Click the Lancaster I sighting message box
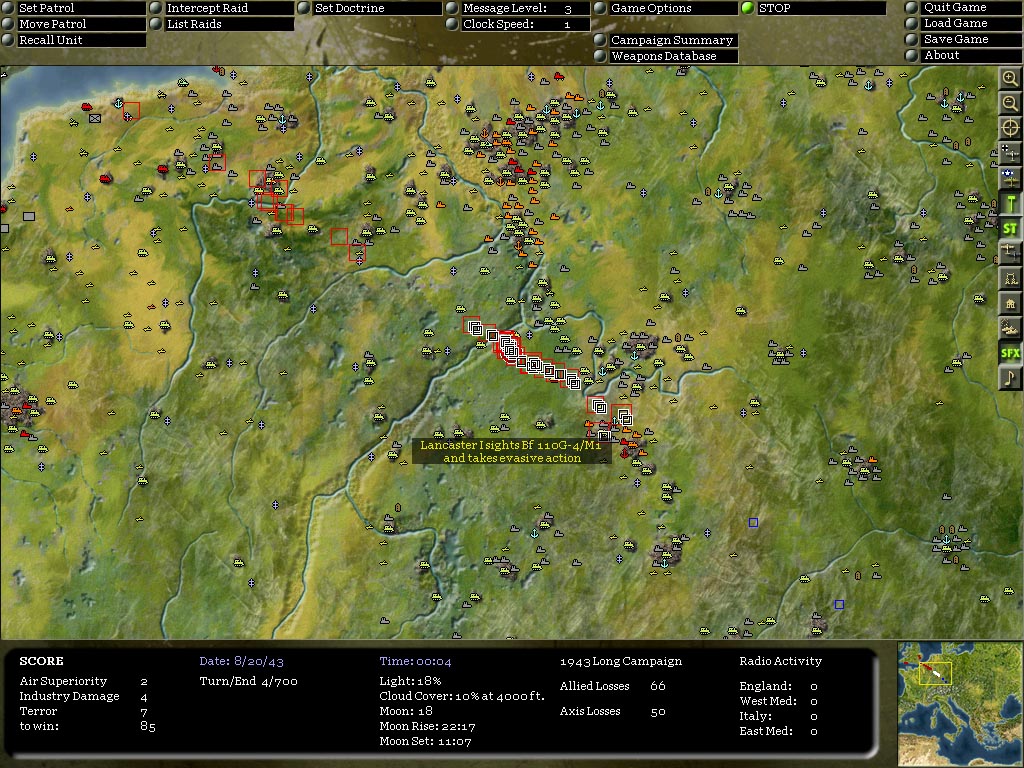This screenshot has height=768, width=1024. point(511,451)
